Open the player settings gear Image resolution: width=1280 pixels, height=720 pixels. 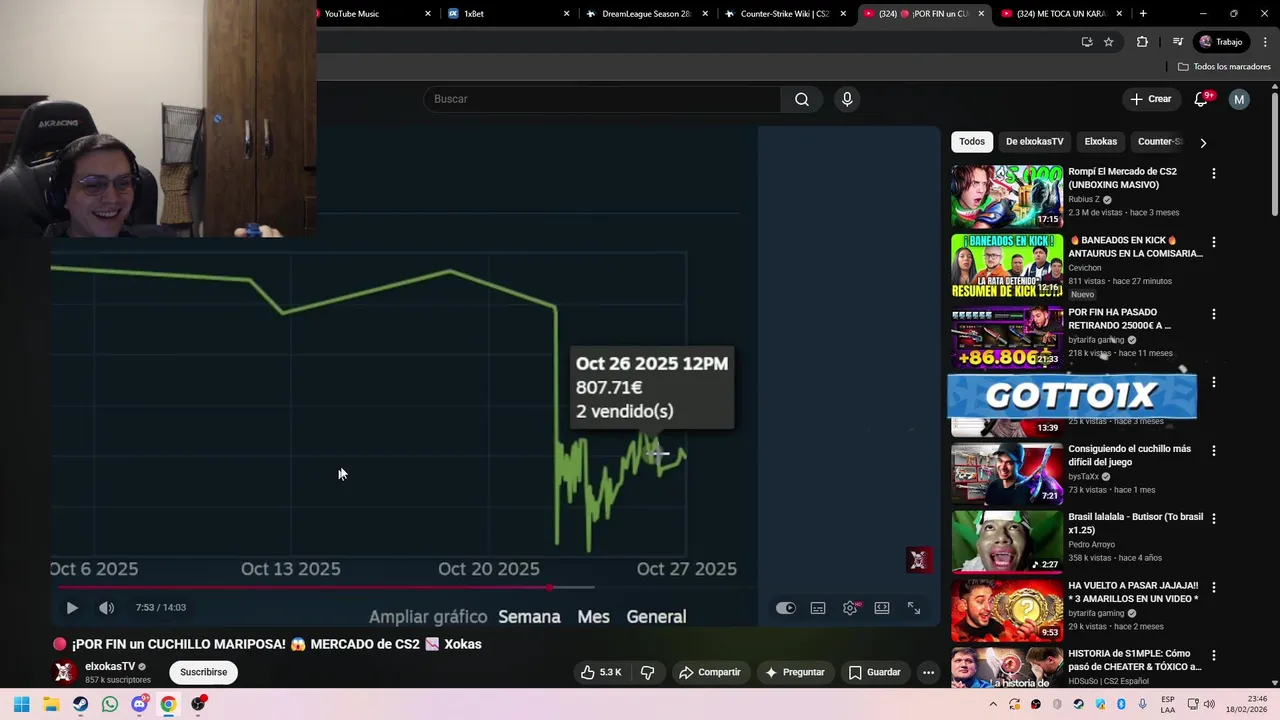[x=850, y=608]
